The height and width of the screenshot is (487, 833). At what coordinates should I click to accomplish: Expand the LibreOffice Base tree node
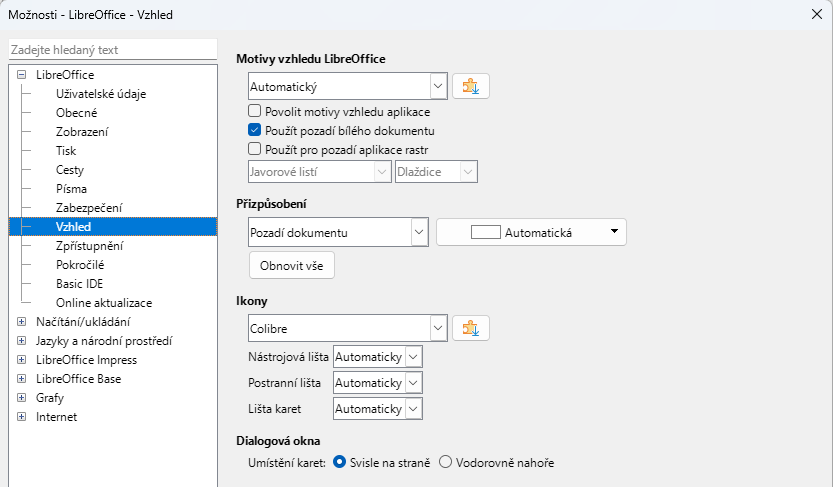tap(21, 379)
